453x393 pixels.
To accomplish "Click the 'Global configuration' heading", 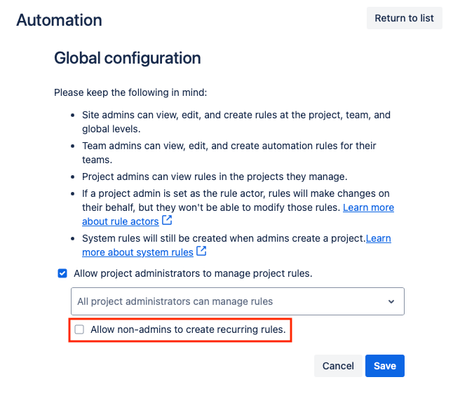I will (x=127, y=58).
